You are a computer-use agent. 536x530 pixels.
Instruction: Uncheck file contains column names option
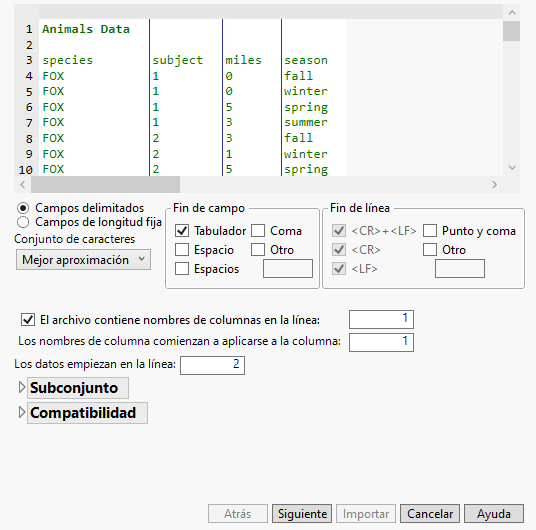click(28, 320)
